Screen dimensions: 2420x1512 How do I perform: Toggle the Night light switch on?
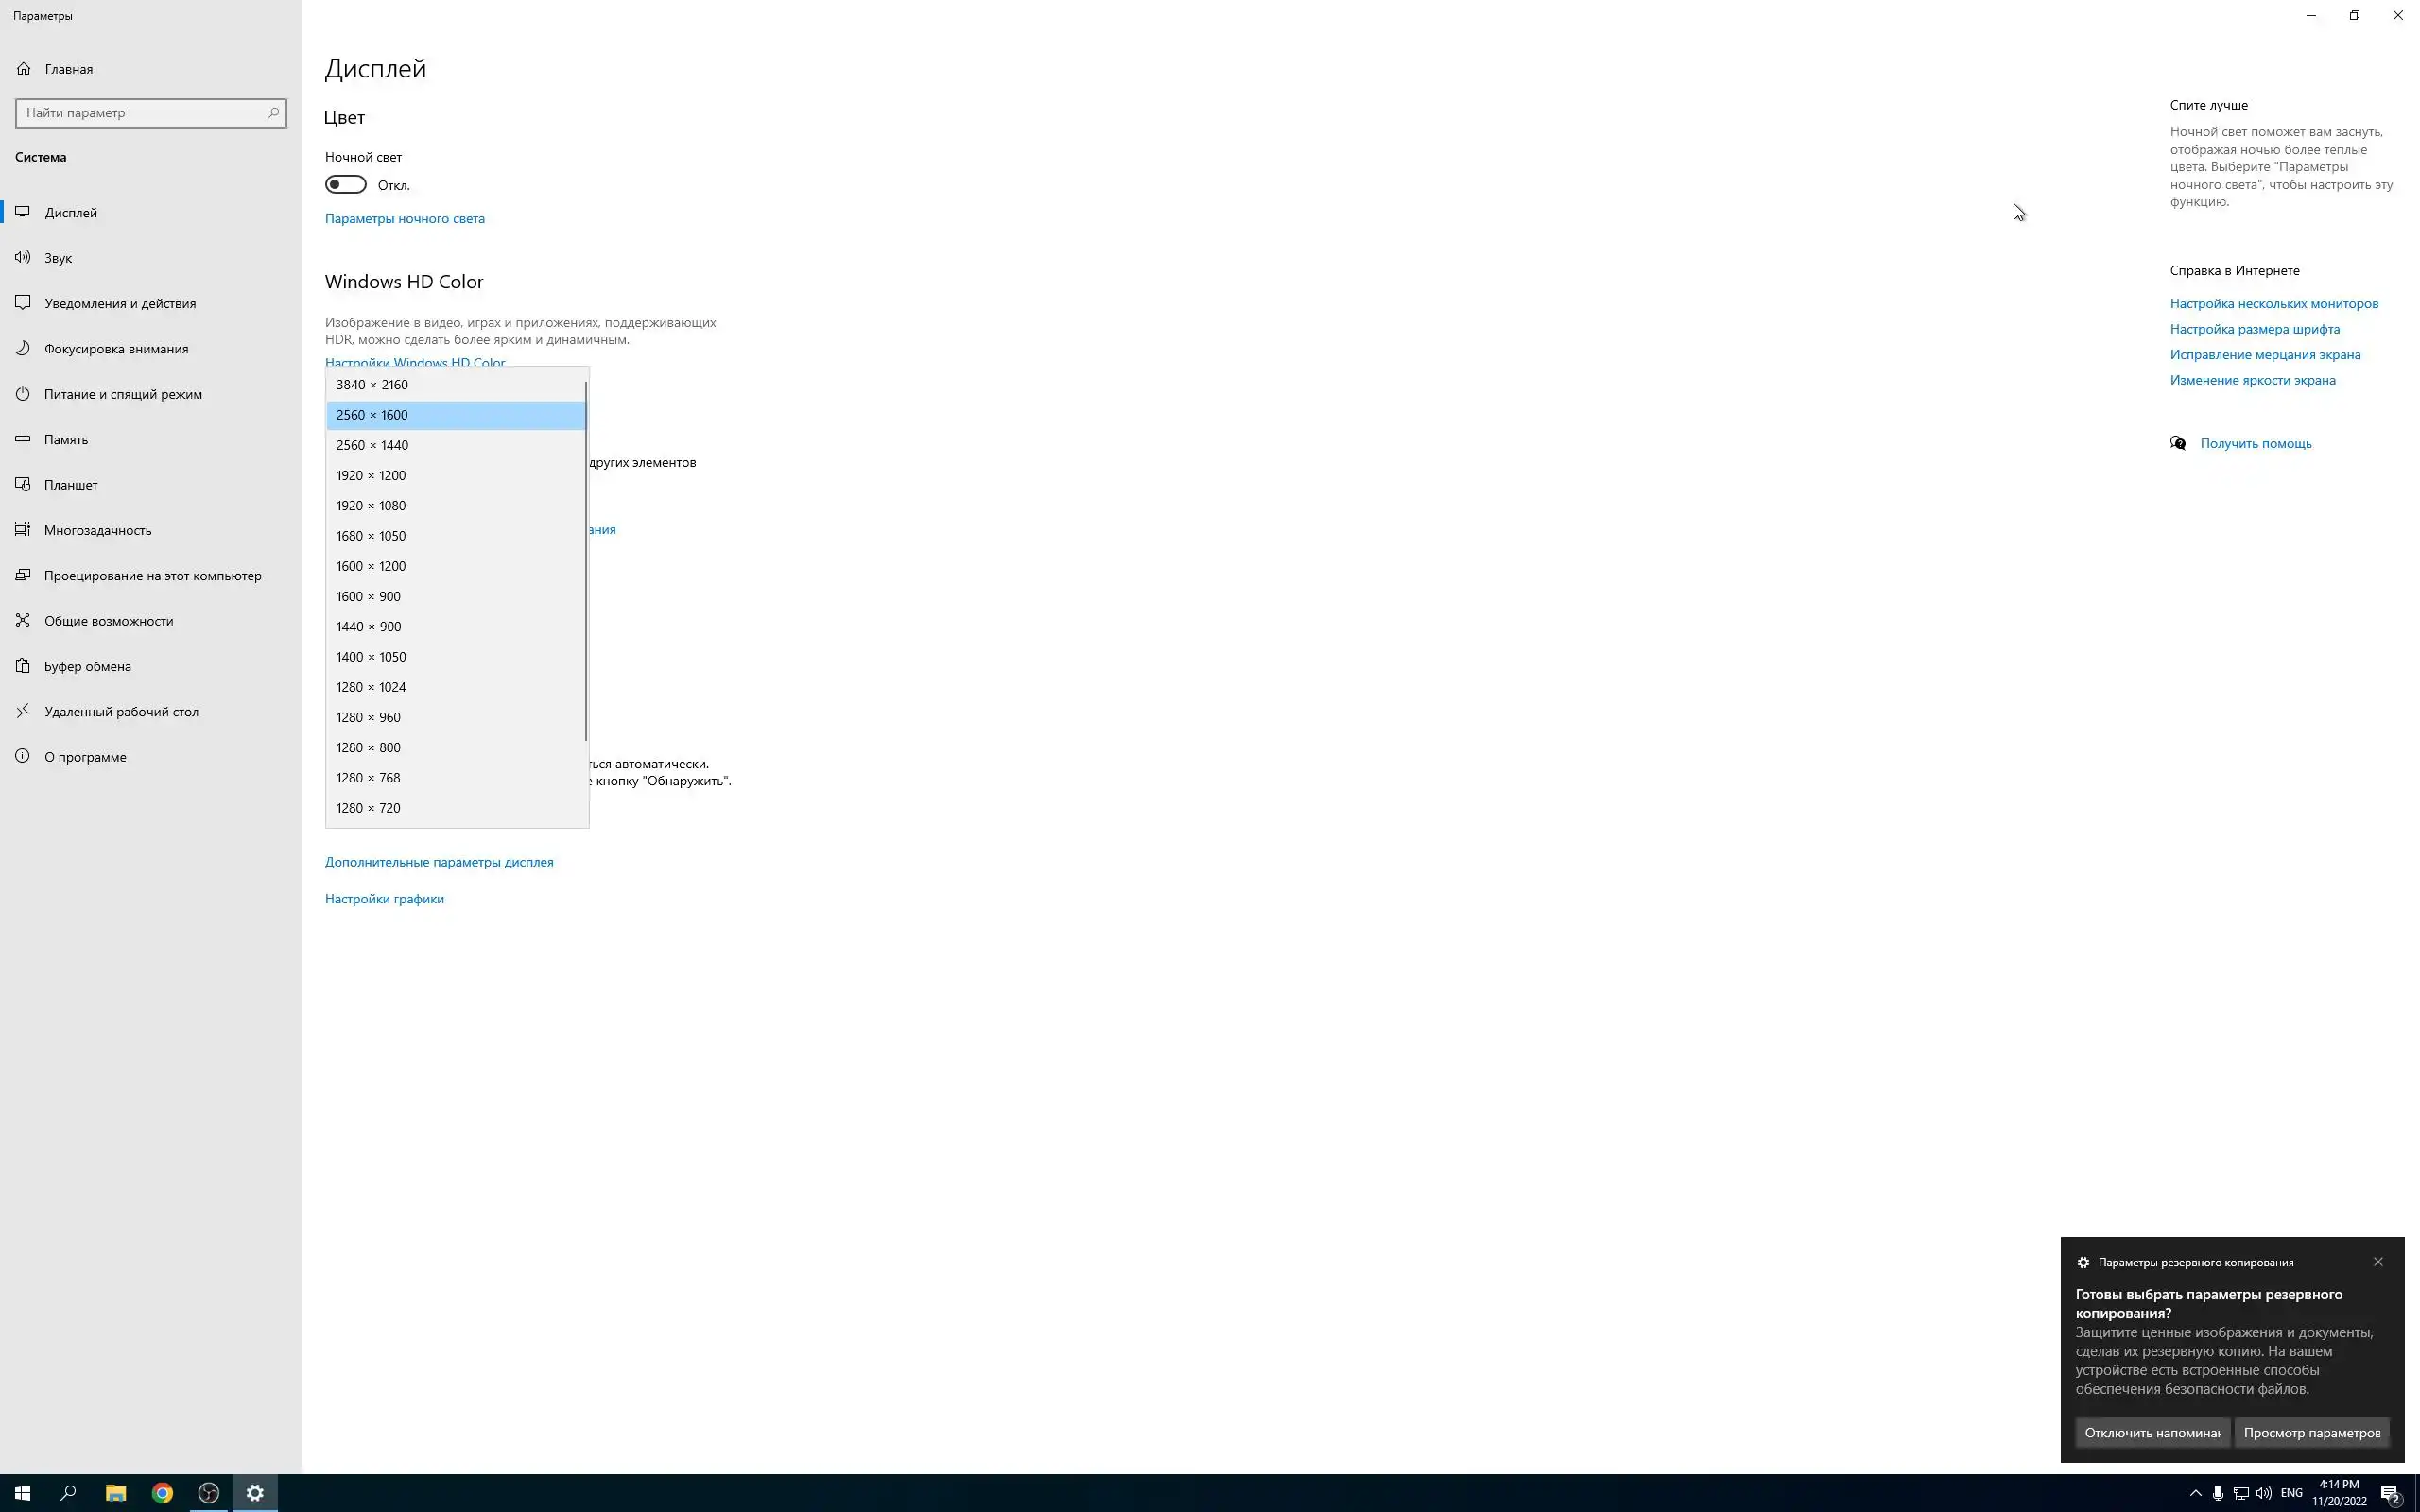(x=346, y=185)
